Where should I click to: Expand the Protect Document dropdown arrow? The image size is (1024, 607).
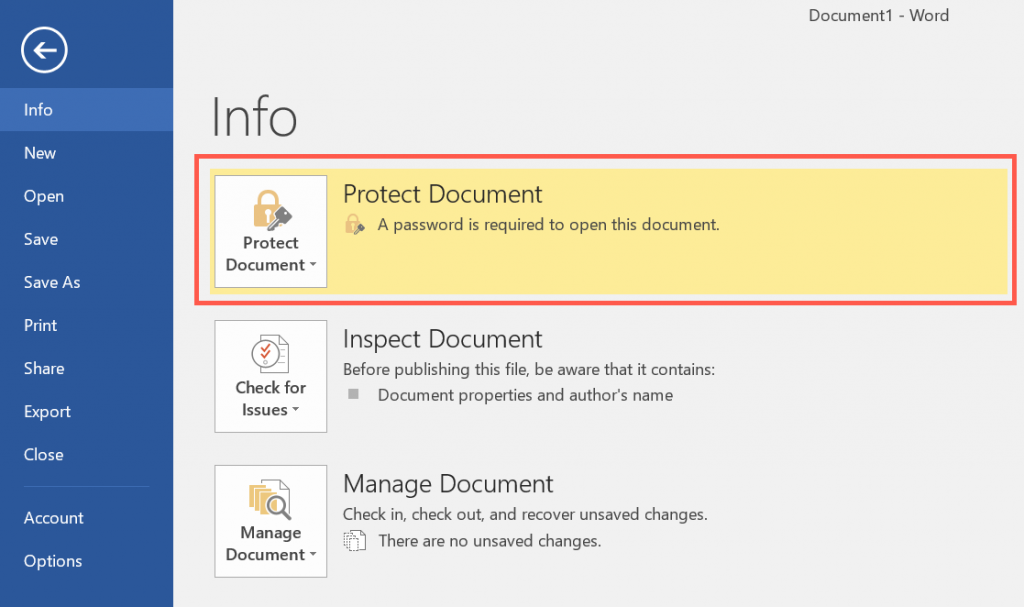313,266
